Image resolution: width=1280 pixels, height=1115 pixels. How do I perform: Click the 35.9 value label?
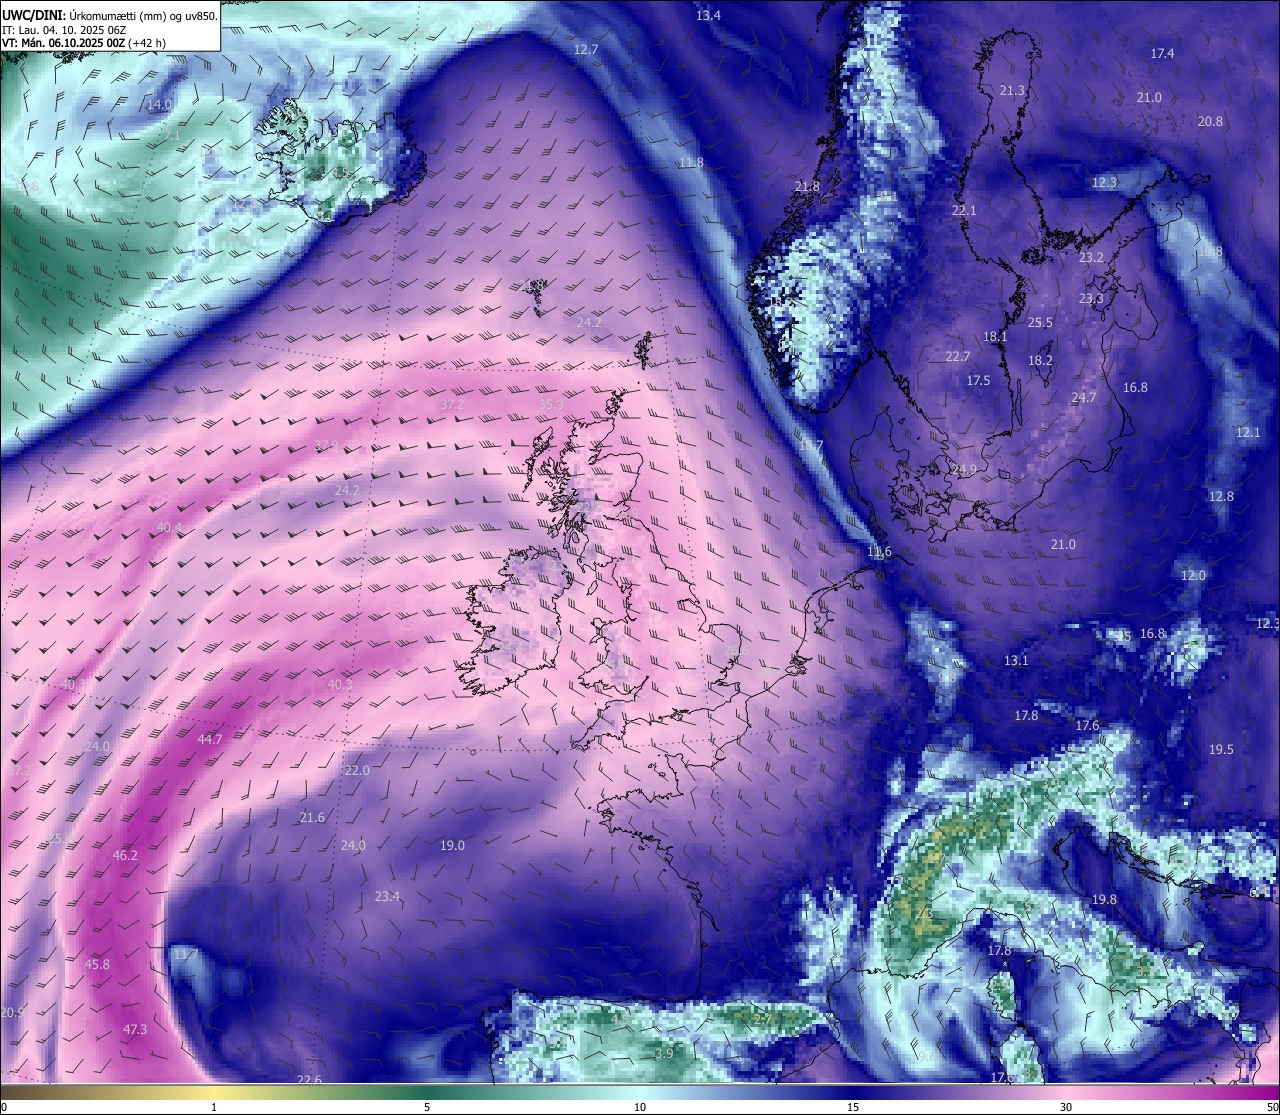point(551,404)
